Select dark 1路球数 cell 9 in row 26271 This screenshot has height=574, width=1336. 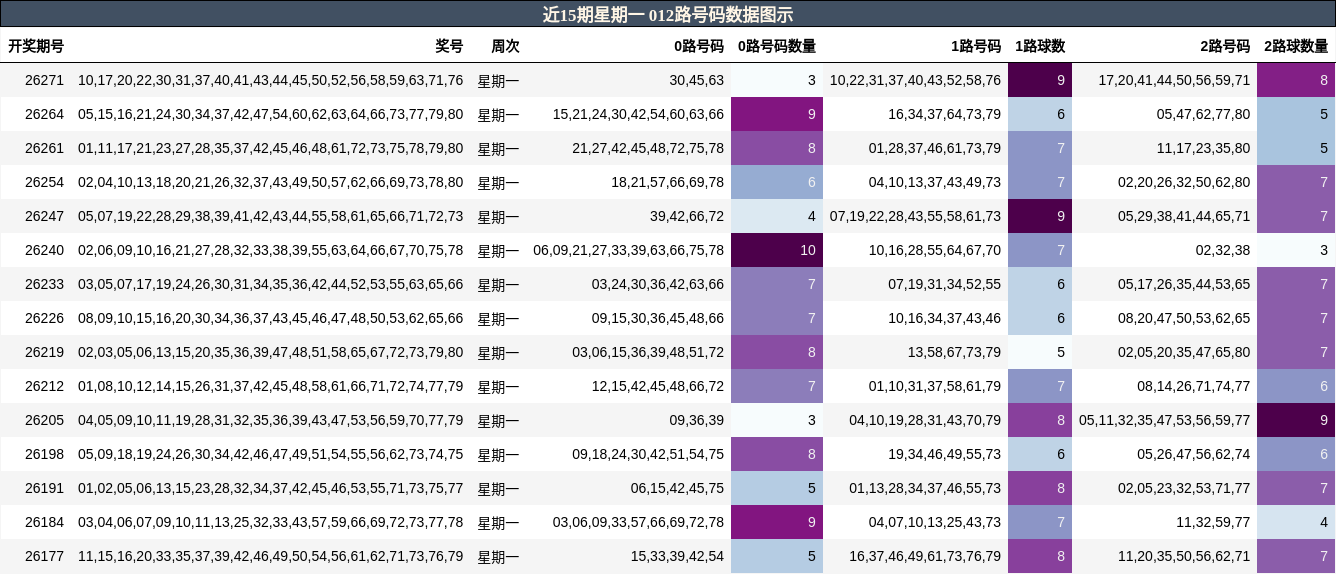click(x=1040, y=80)
